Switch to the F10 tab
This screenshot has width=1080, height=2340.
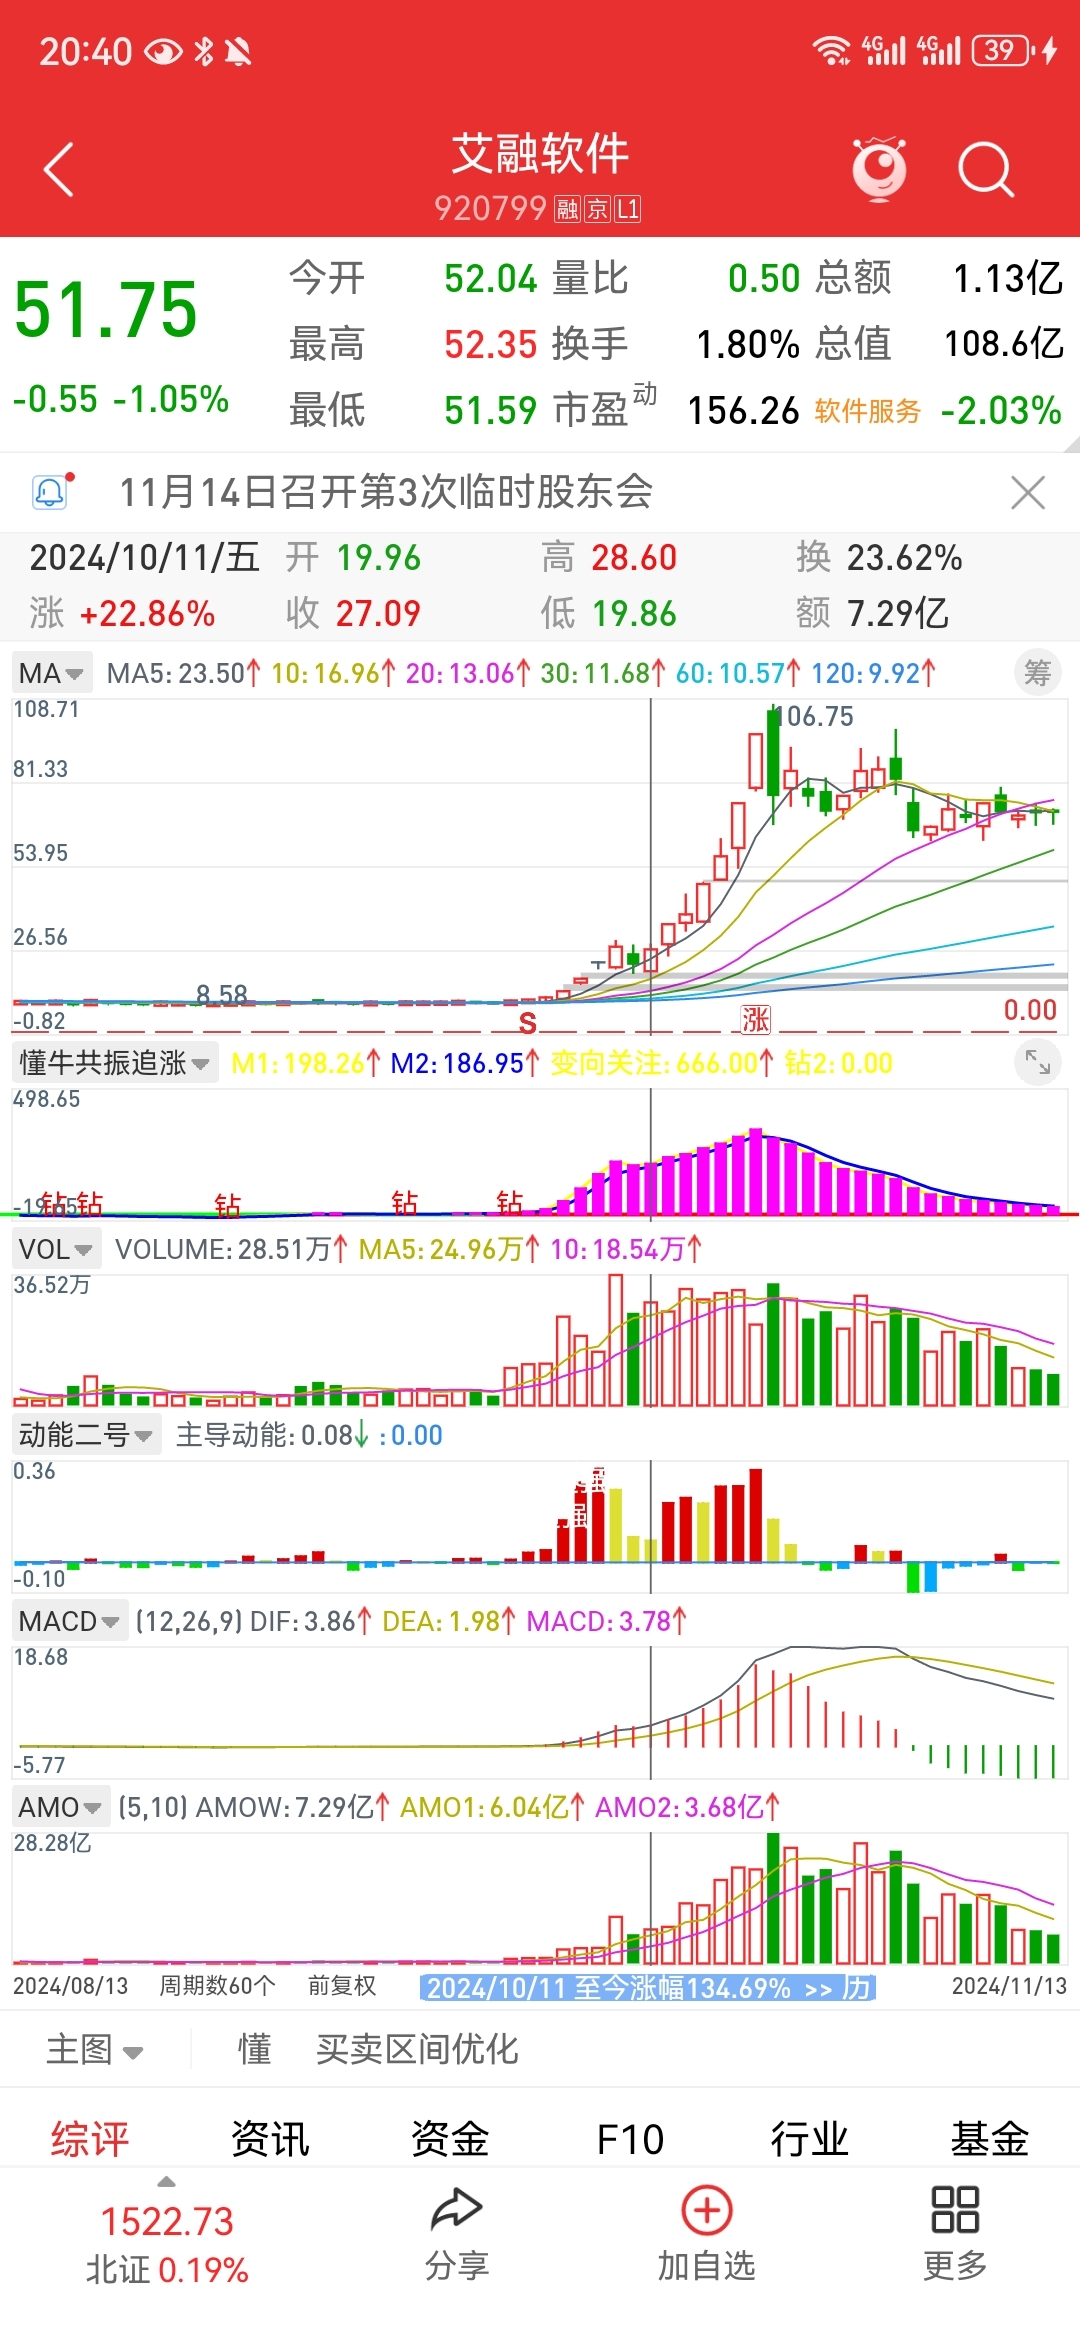click(630, 2139)
